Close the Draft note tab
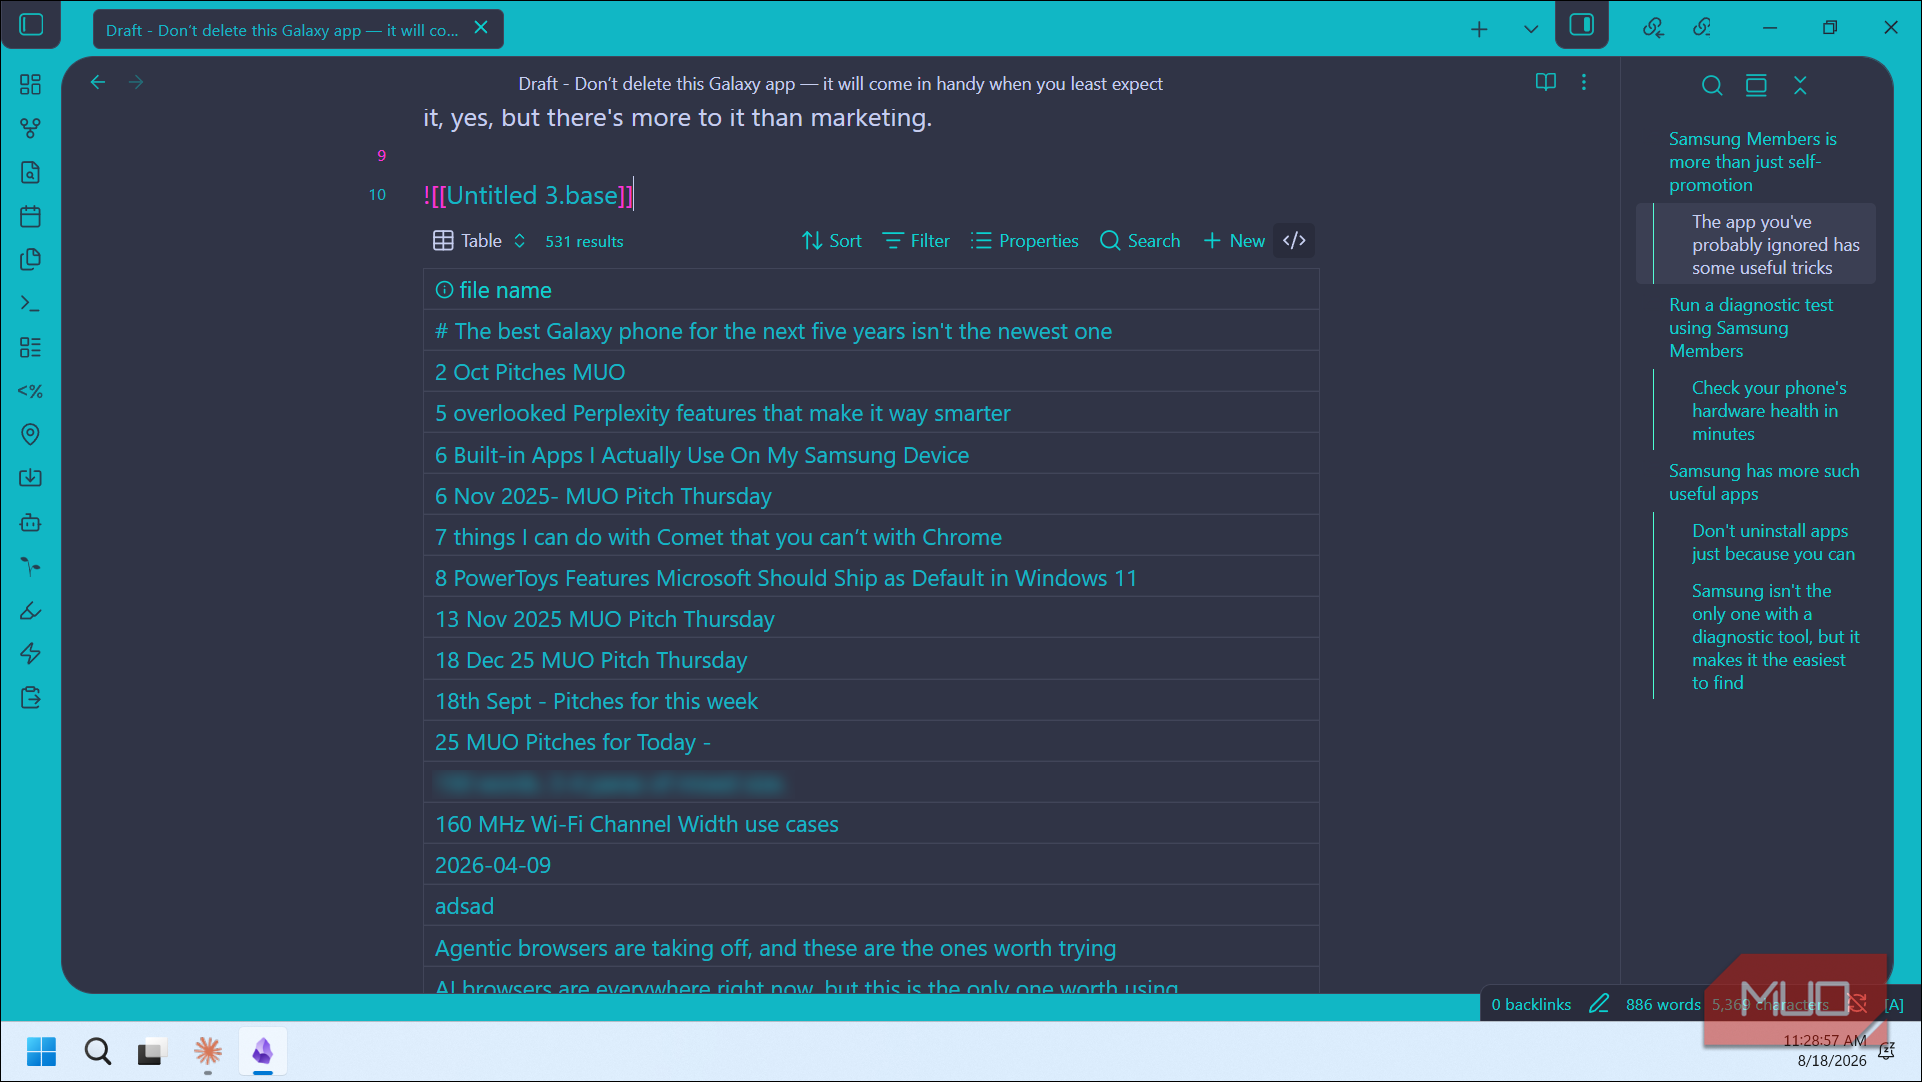The image size is (1922, 1082). tap(481, 28)
